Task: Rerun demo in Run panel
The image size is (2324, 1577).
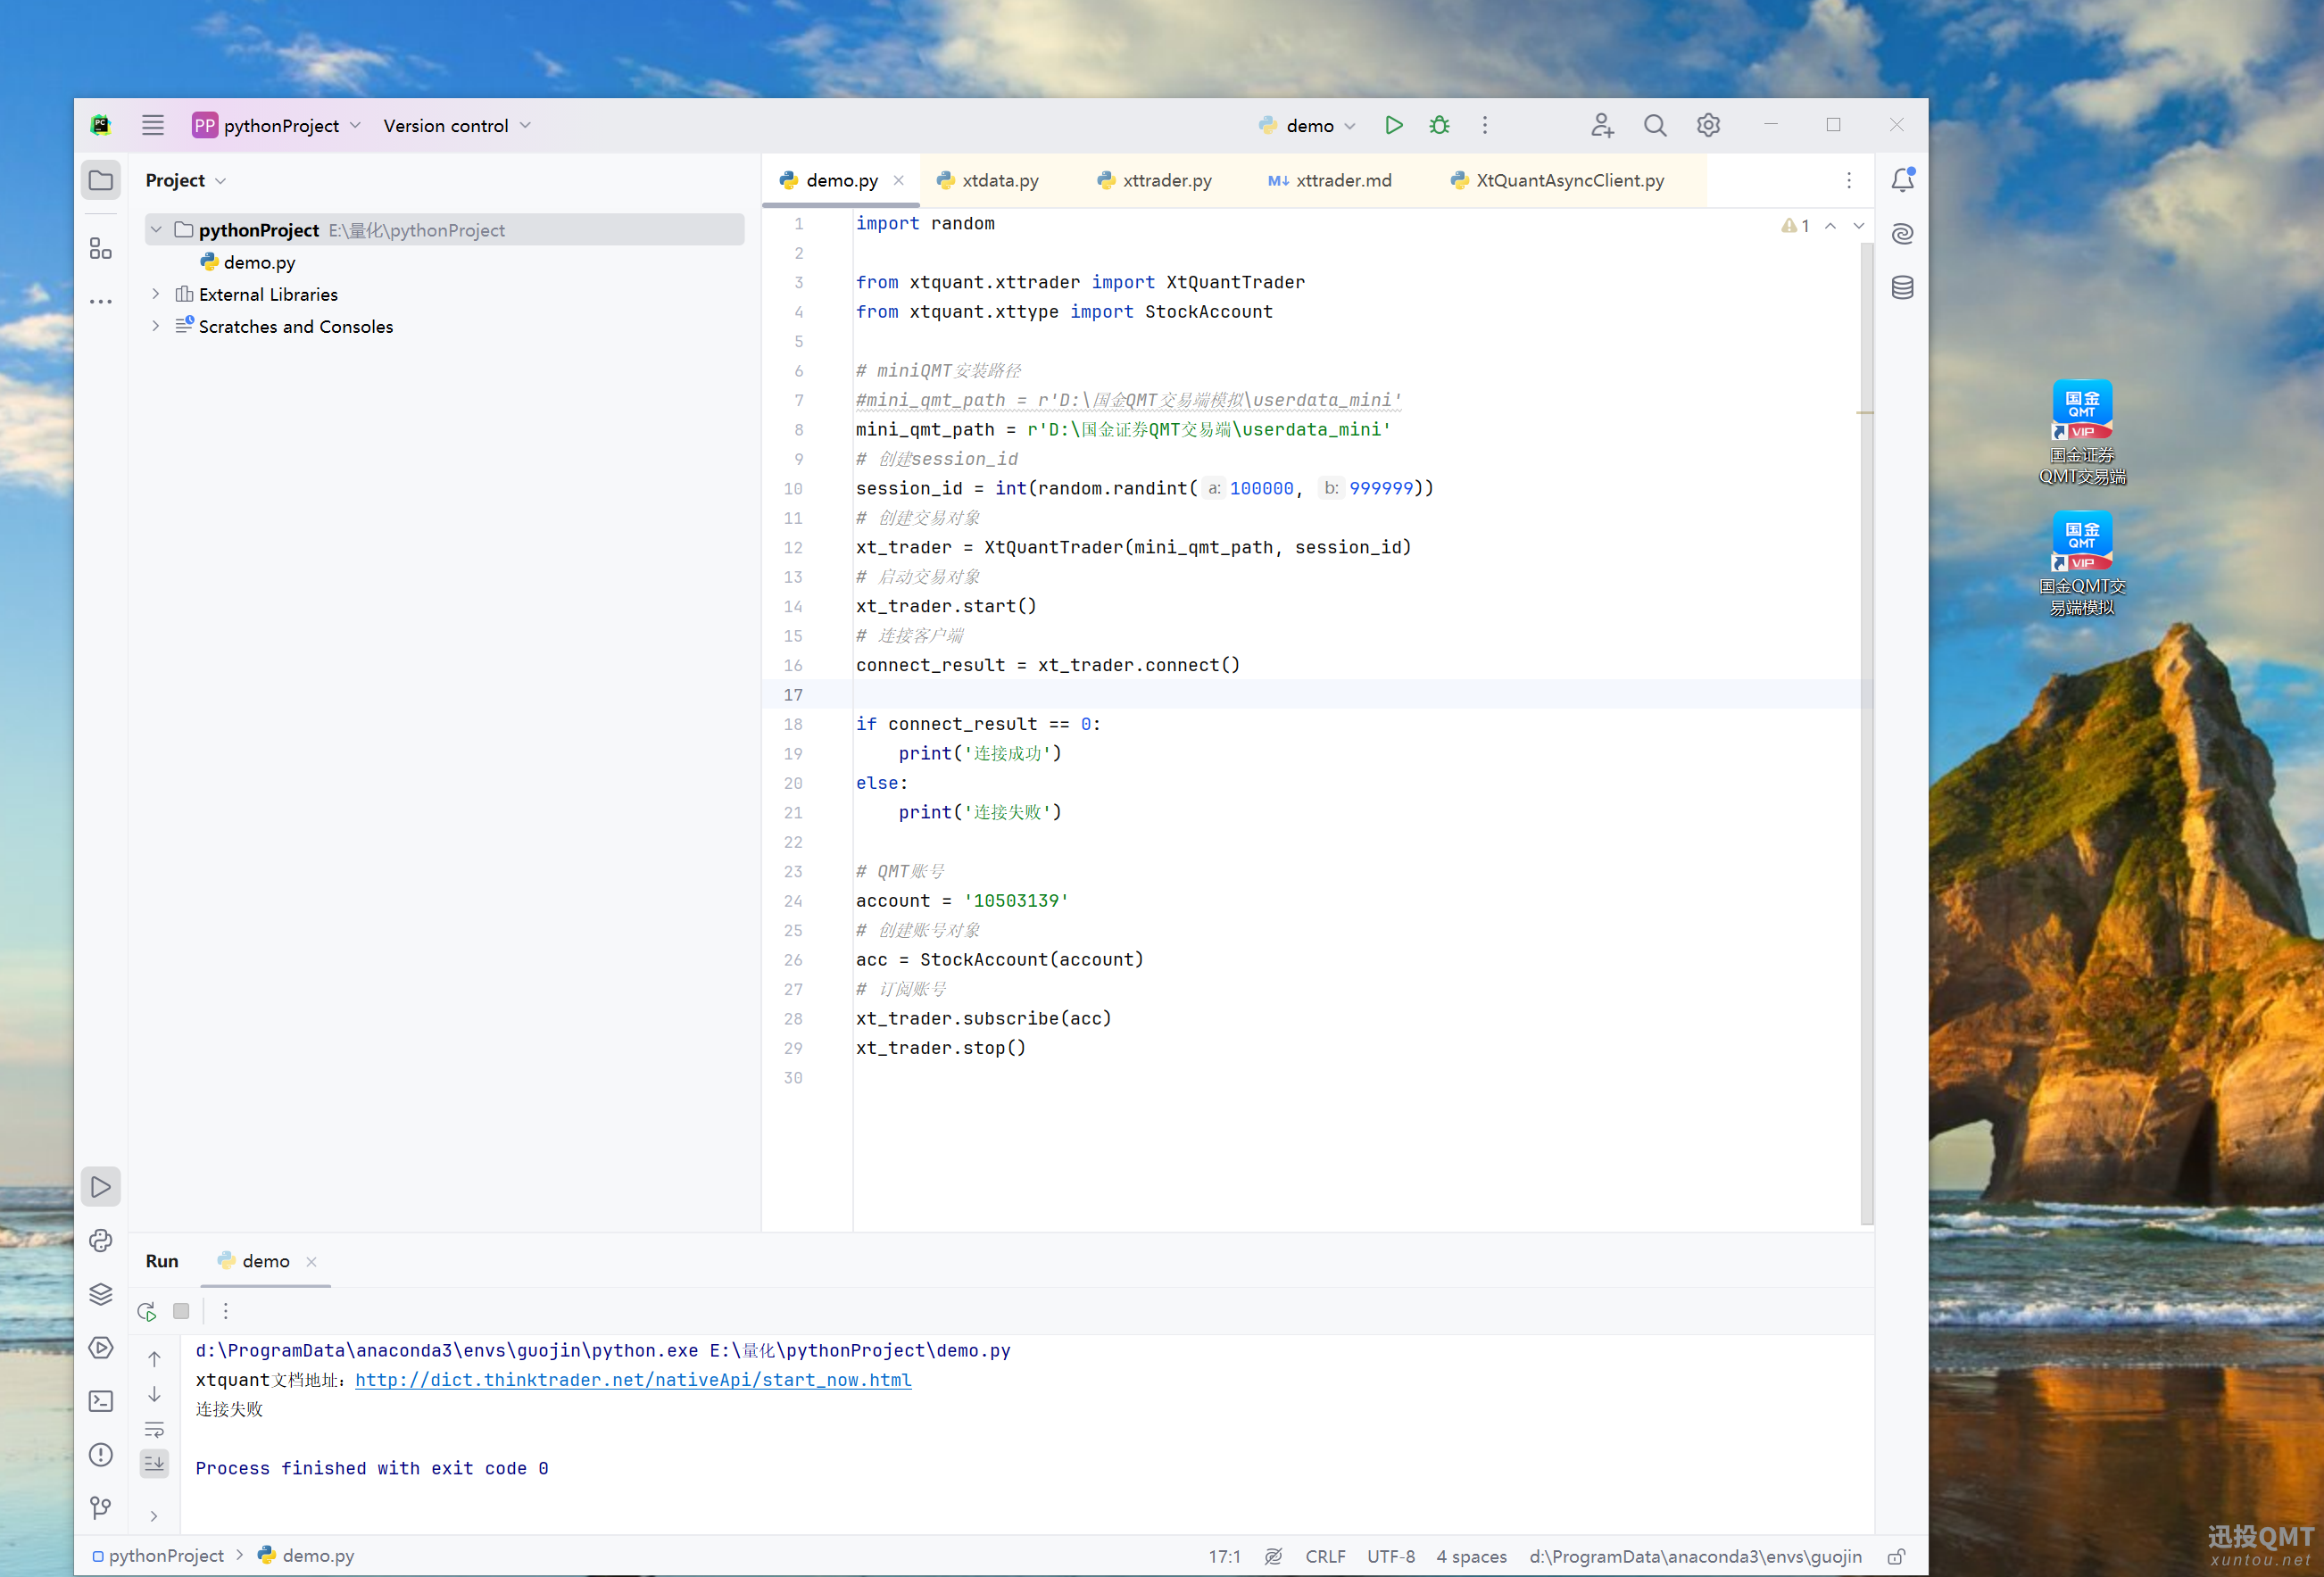Action: pos(147,1311)
